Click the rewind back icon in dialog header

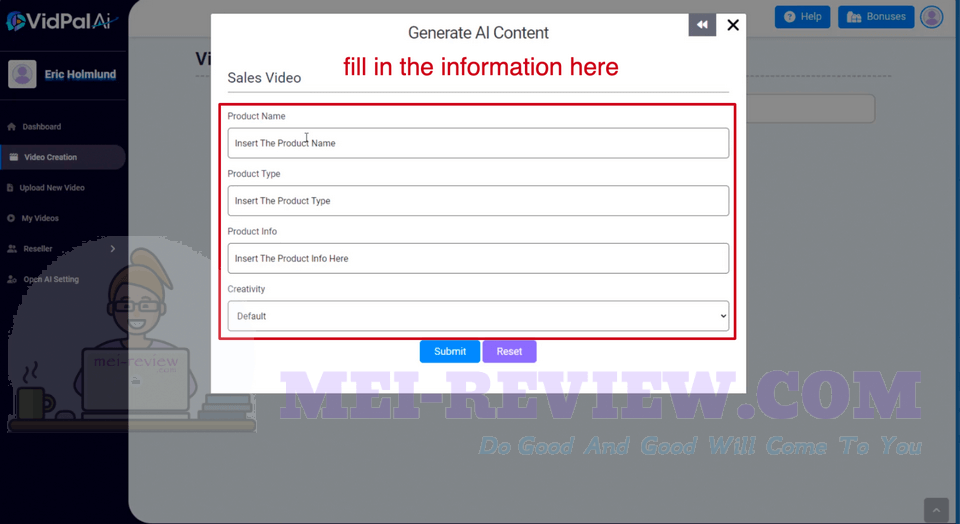pos(702,25)
